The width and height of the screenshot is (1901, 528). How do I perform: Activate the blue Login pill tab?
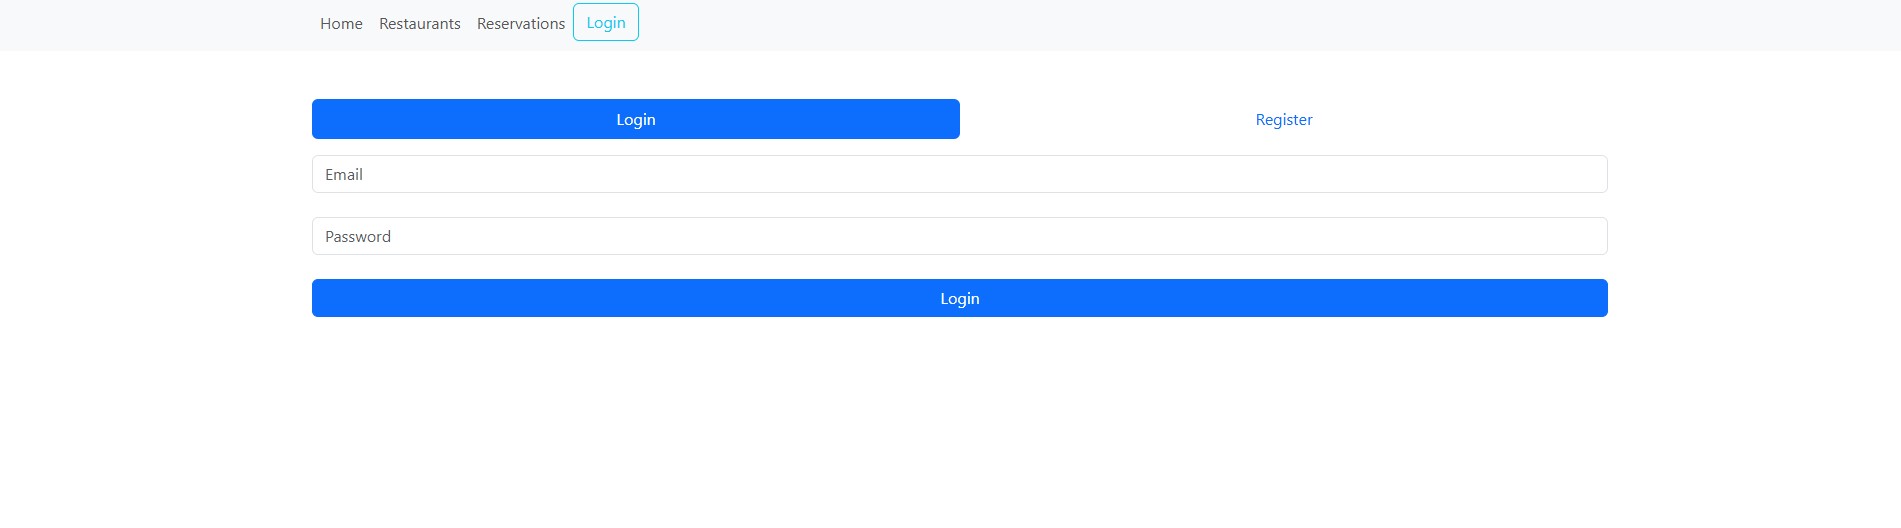(x=636, y=119)
